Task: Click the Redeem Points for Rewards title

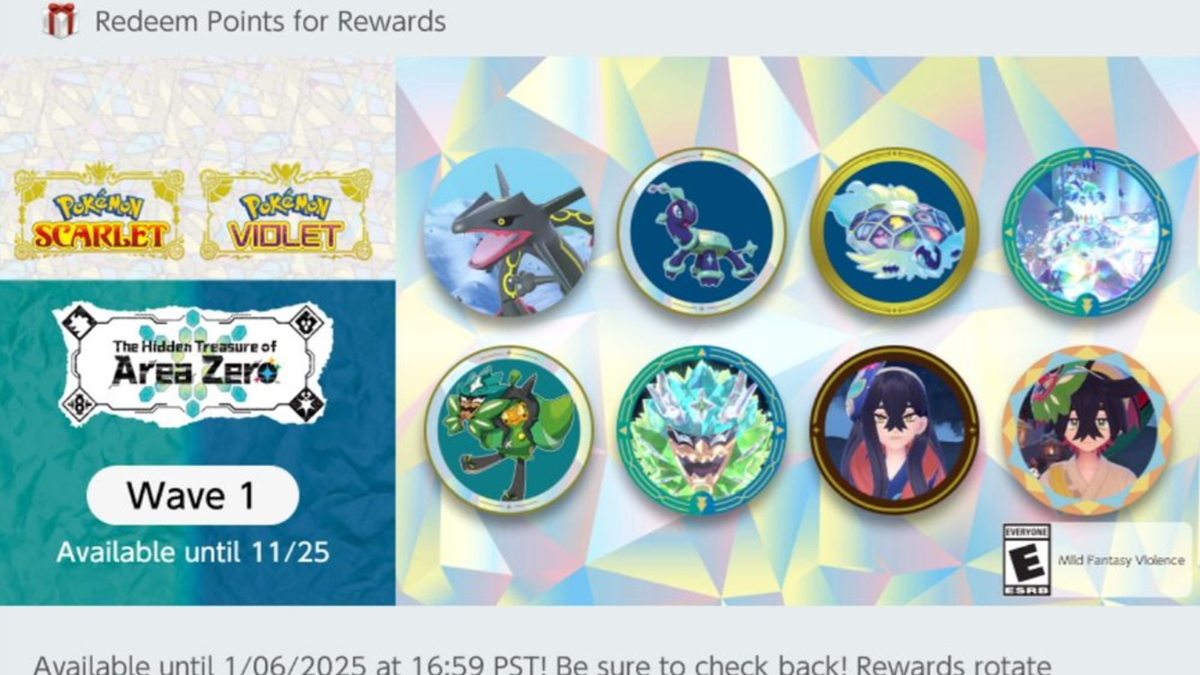Action: [x=270, y=21]
